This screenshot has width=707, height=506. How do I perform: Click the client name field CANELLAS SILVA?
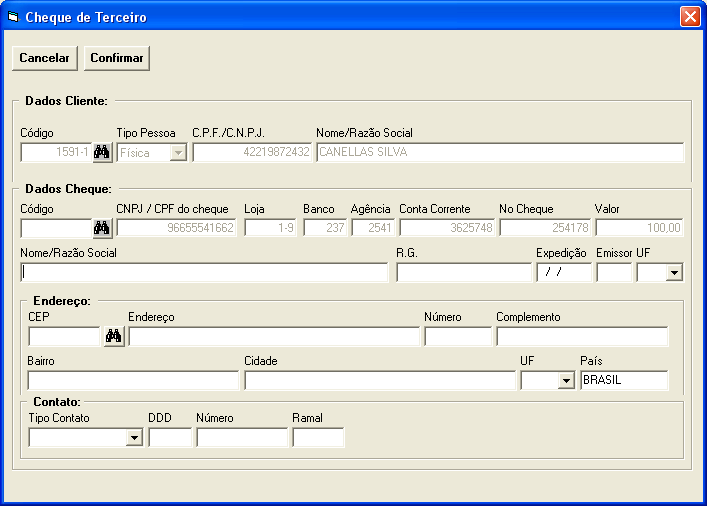[x=500, y=152]
